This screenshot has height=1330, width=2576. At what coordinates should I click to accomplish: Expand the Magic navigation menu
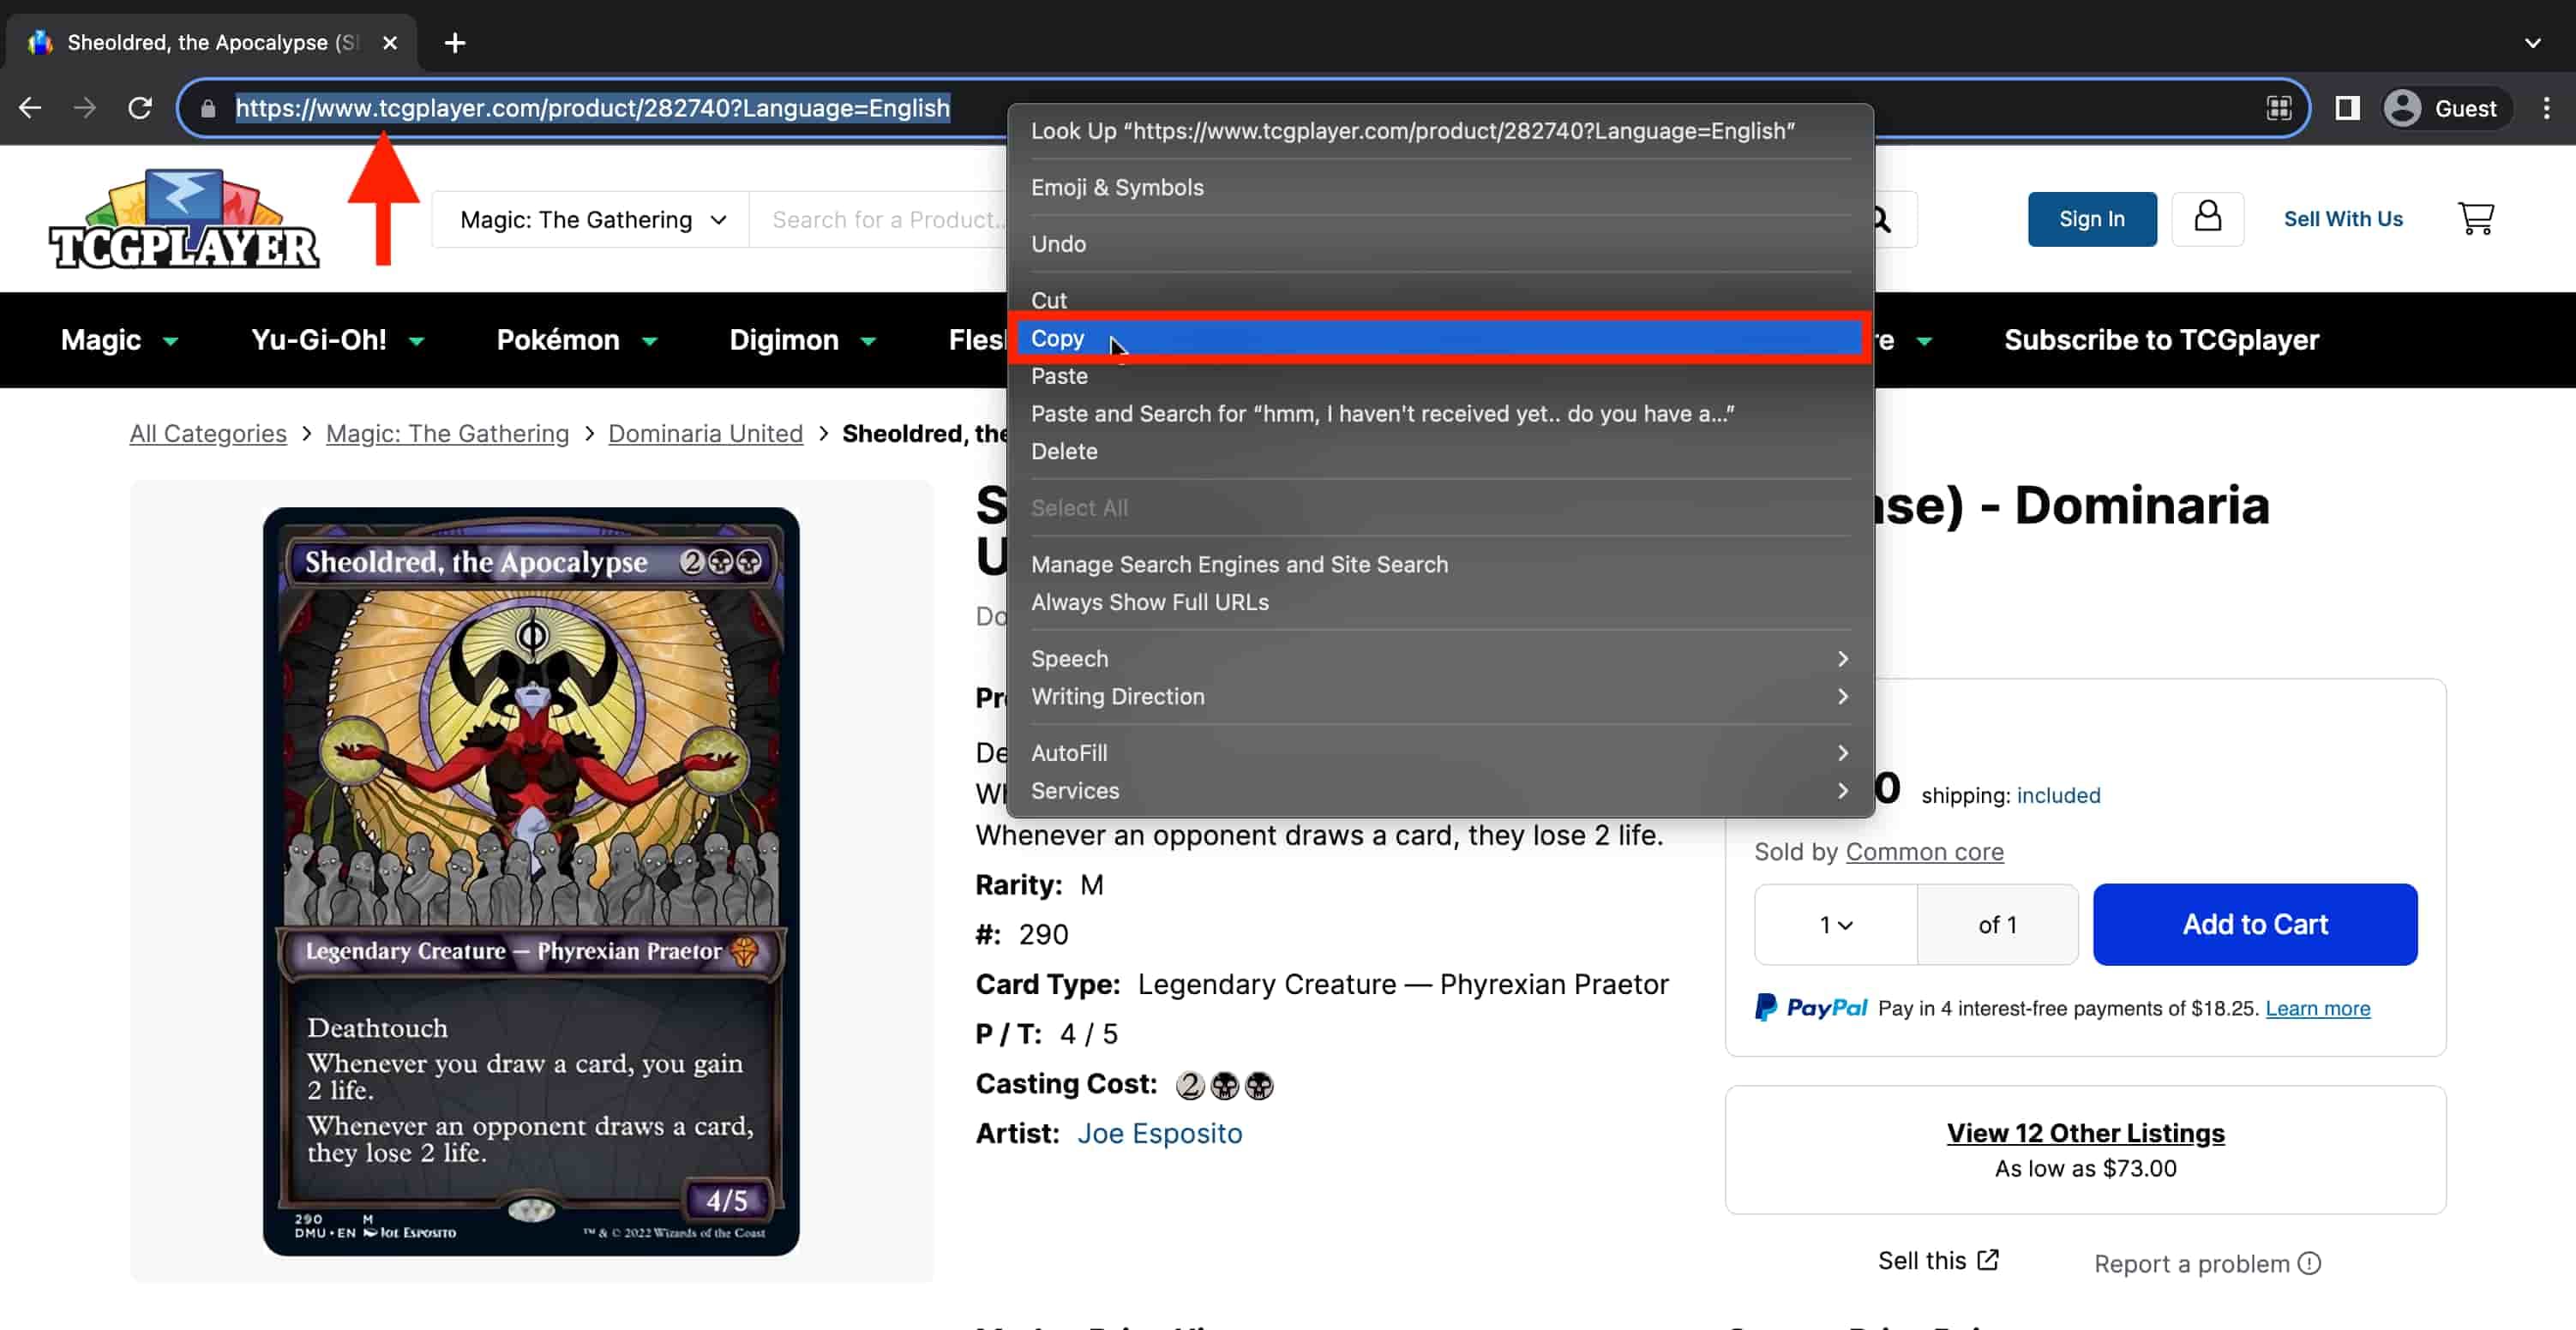(x=119, y=340)
